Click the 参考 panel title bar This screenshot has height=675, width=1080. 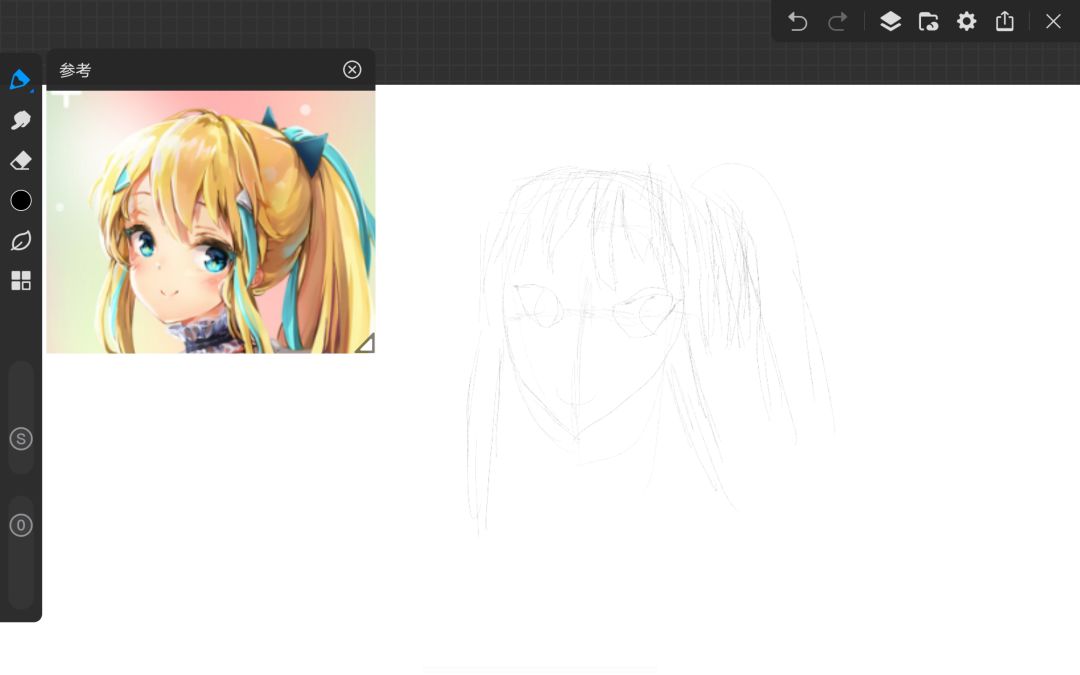coord(190,70)
